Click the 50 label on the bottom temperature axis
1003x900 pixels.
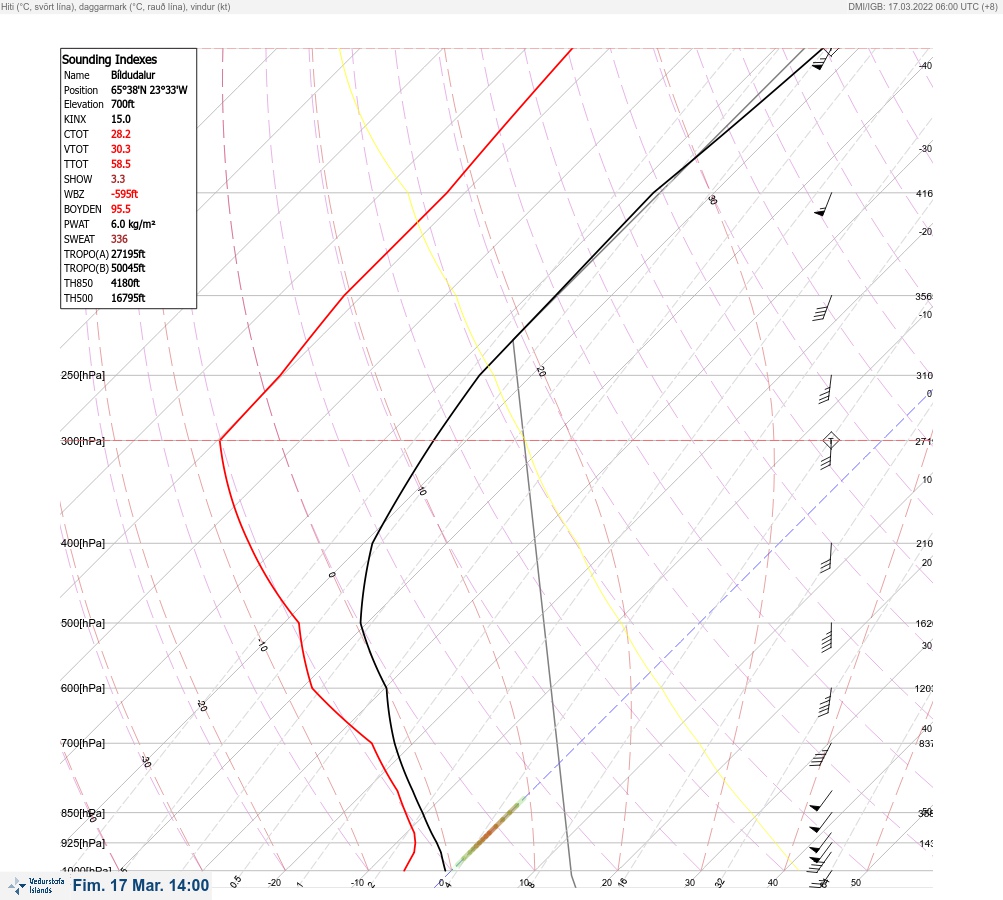(x=856, y=883)
